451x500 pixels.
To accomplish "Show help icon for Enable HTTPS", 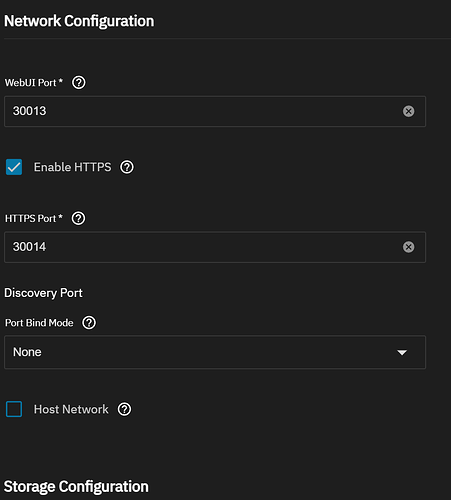I will pyautogui.click(x=127, y=167).
